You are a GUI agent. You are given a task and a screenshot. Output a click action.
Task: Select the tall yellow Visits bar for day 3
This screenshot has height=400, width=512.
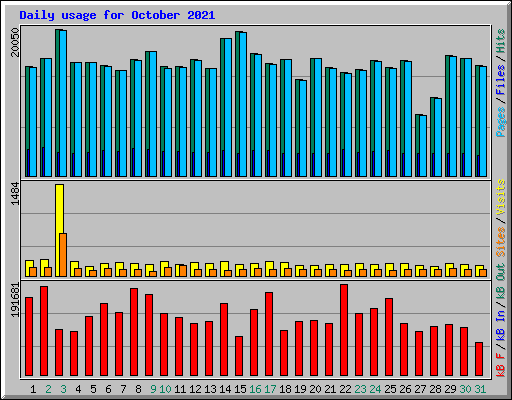(59, 230)
